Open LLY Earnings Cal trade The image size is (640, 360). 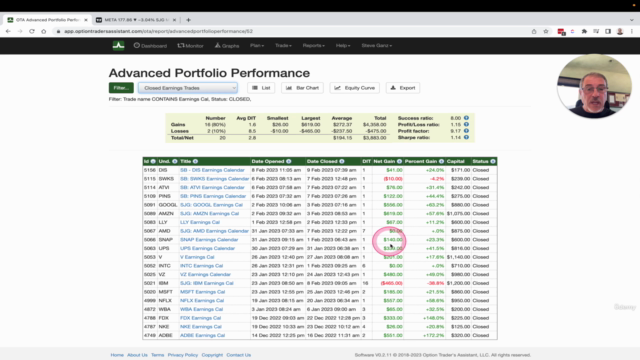pyautogui.click(x=200, y=222)
